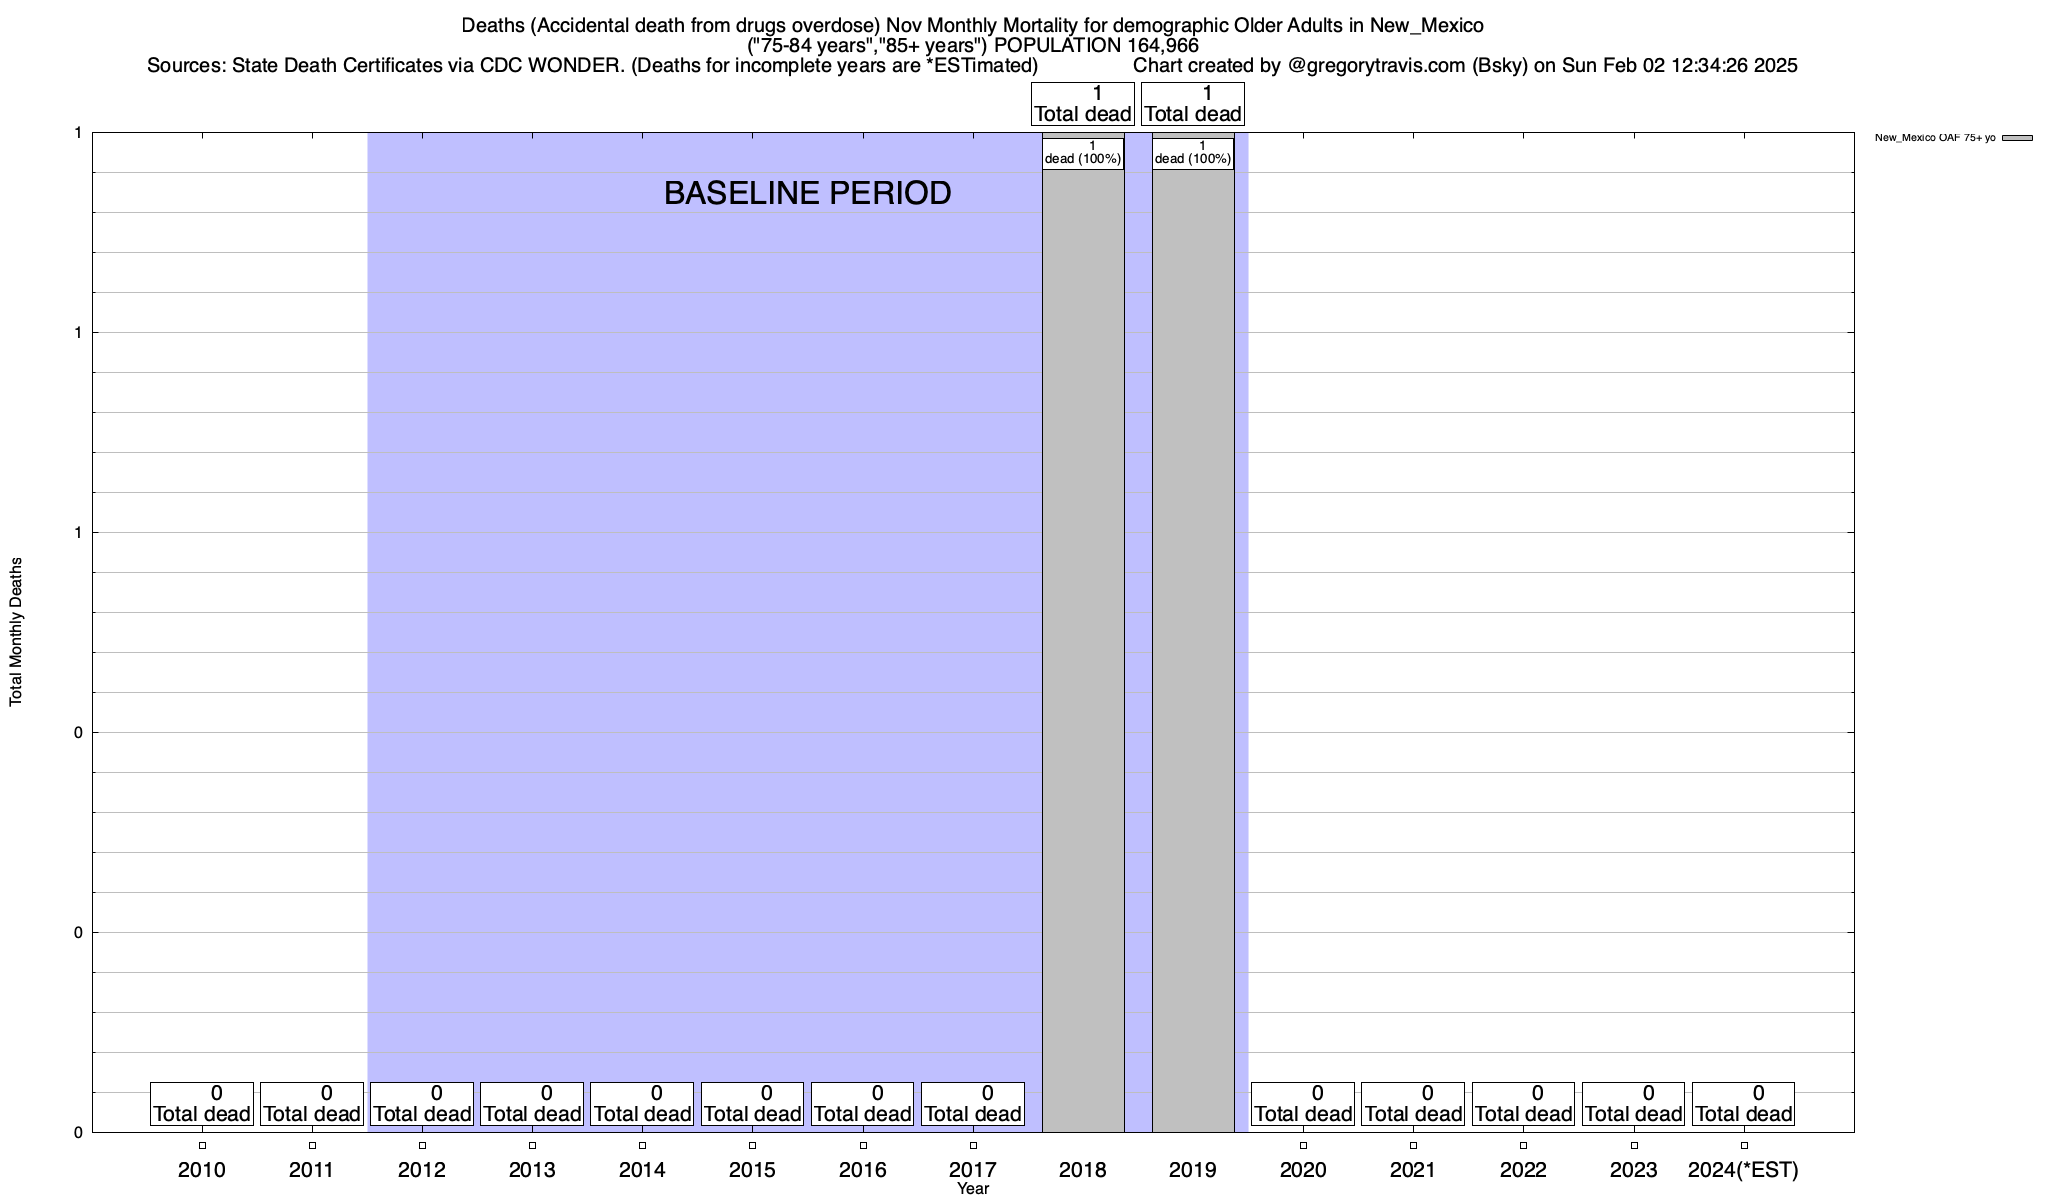Click the 'Total Monthly Deaths' axis title
Viewport: 2048px width, 1200px height.
[16, 632]
